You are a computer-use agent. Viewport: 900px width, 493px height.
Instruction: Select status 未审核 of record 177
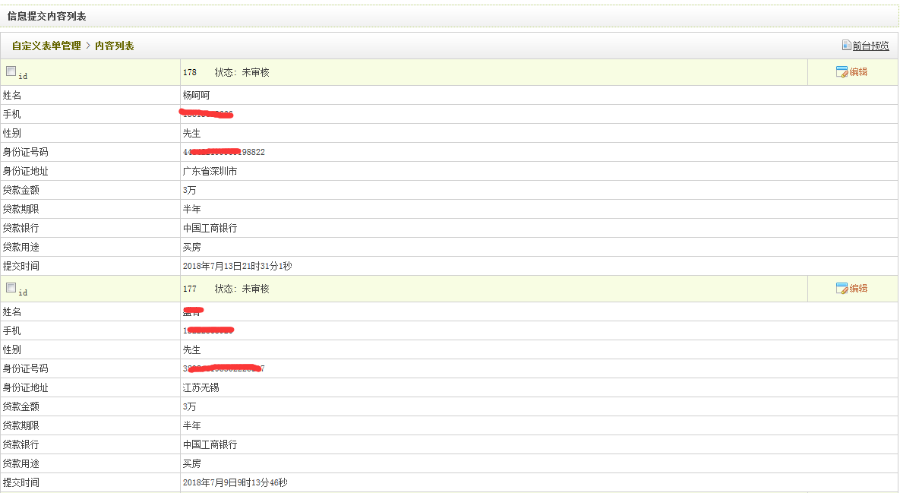[x=255, y=289]
